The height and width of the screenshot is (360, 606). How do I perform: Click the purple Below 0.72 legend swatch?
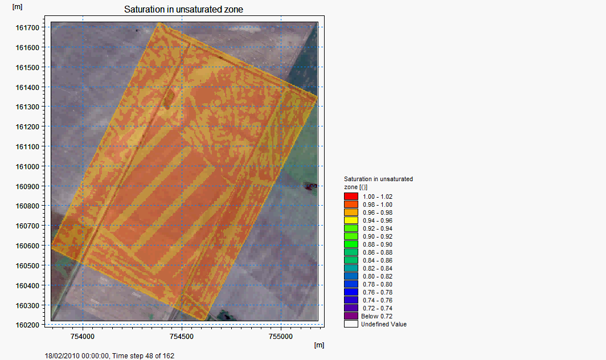pyautogui.click(x=351, y=316)
